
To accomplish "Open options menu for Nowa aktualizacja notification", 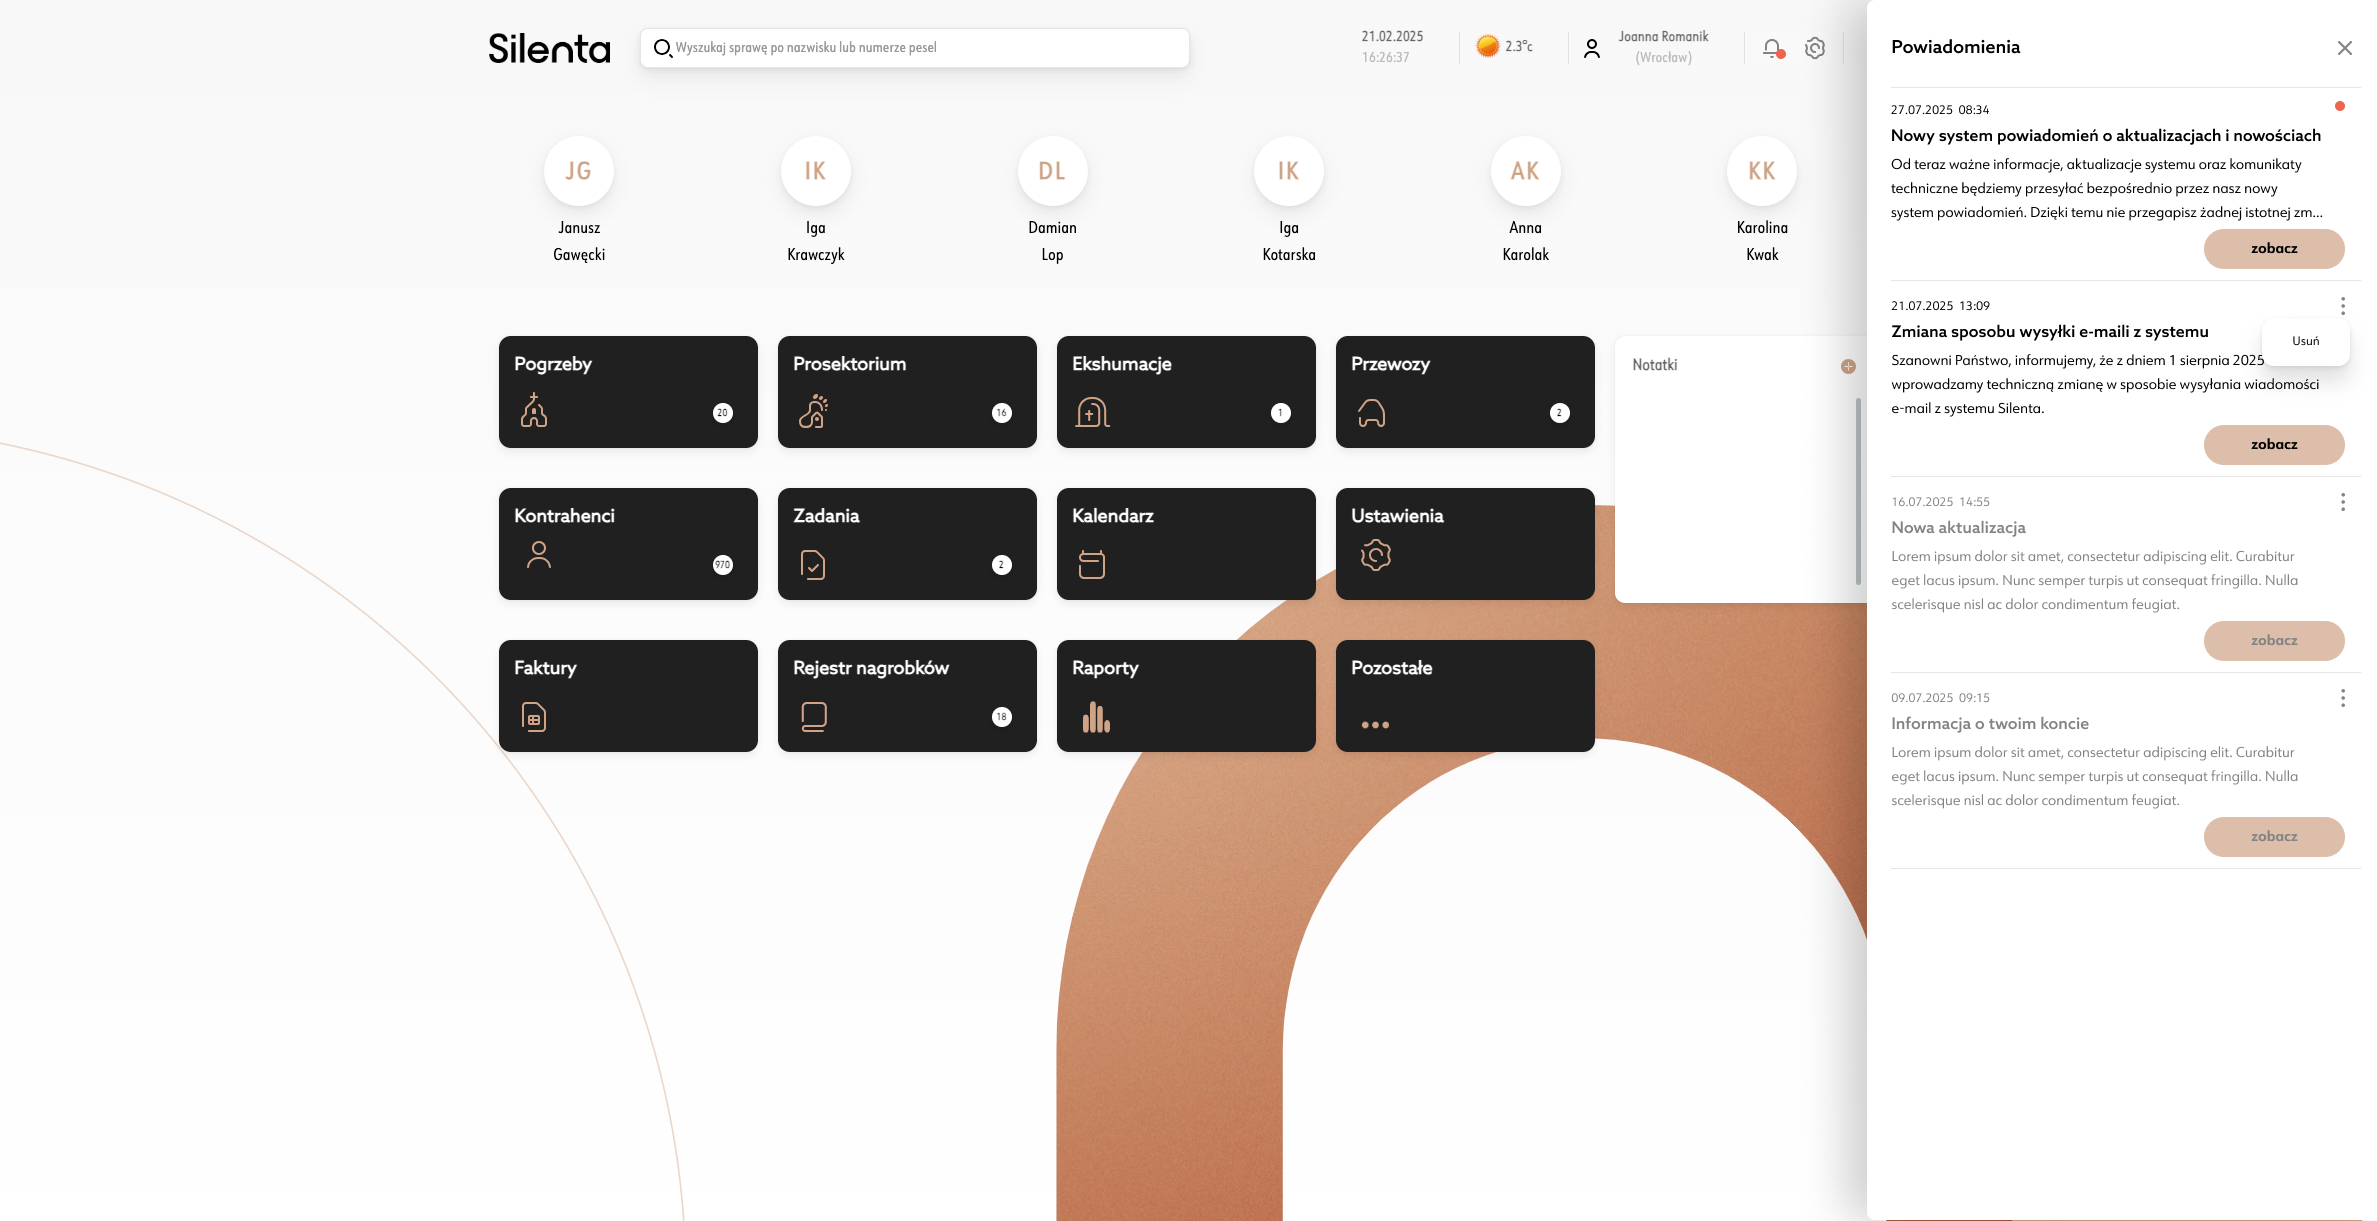I will pos(2342,502).
